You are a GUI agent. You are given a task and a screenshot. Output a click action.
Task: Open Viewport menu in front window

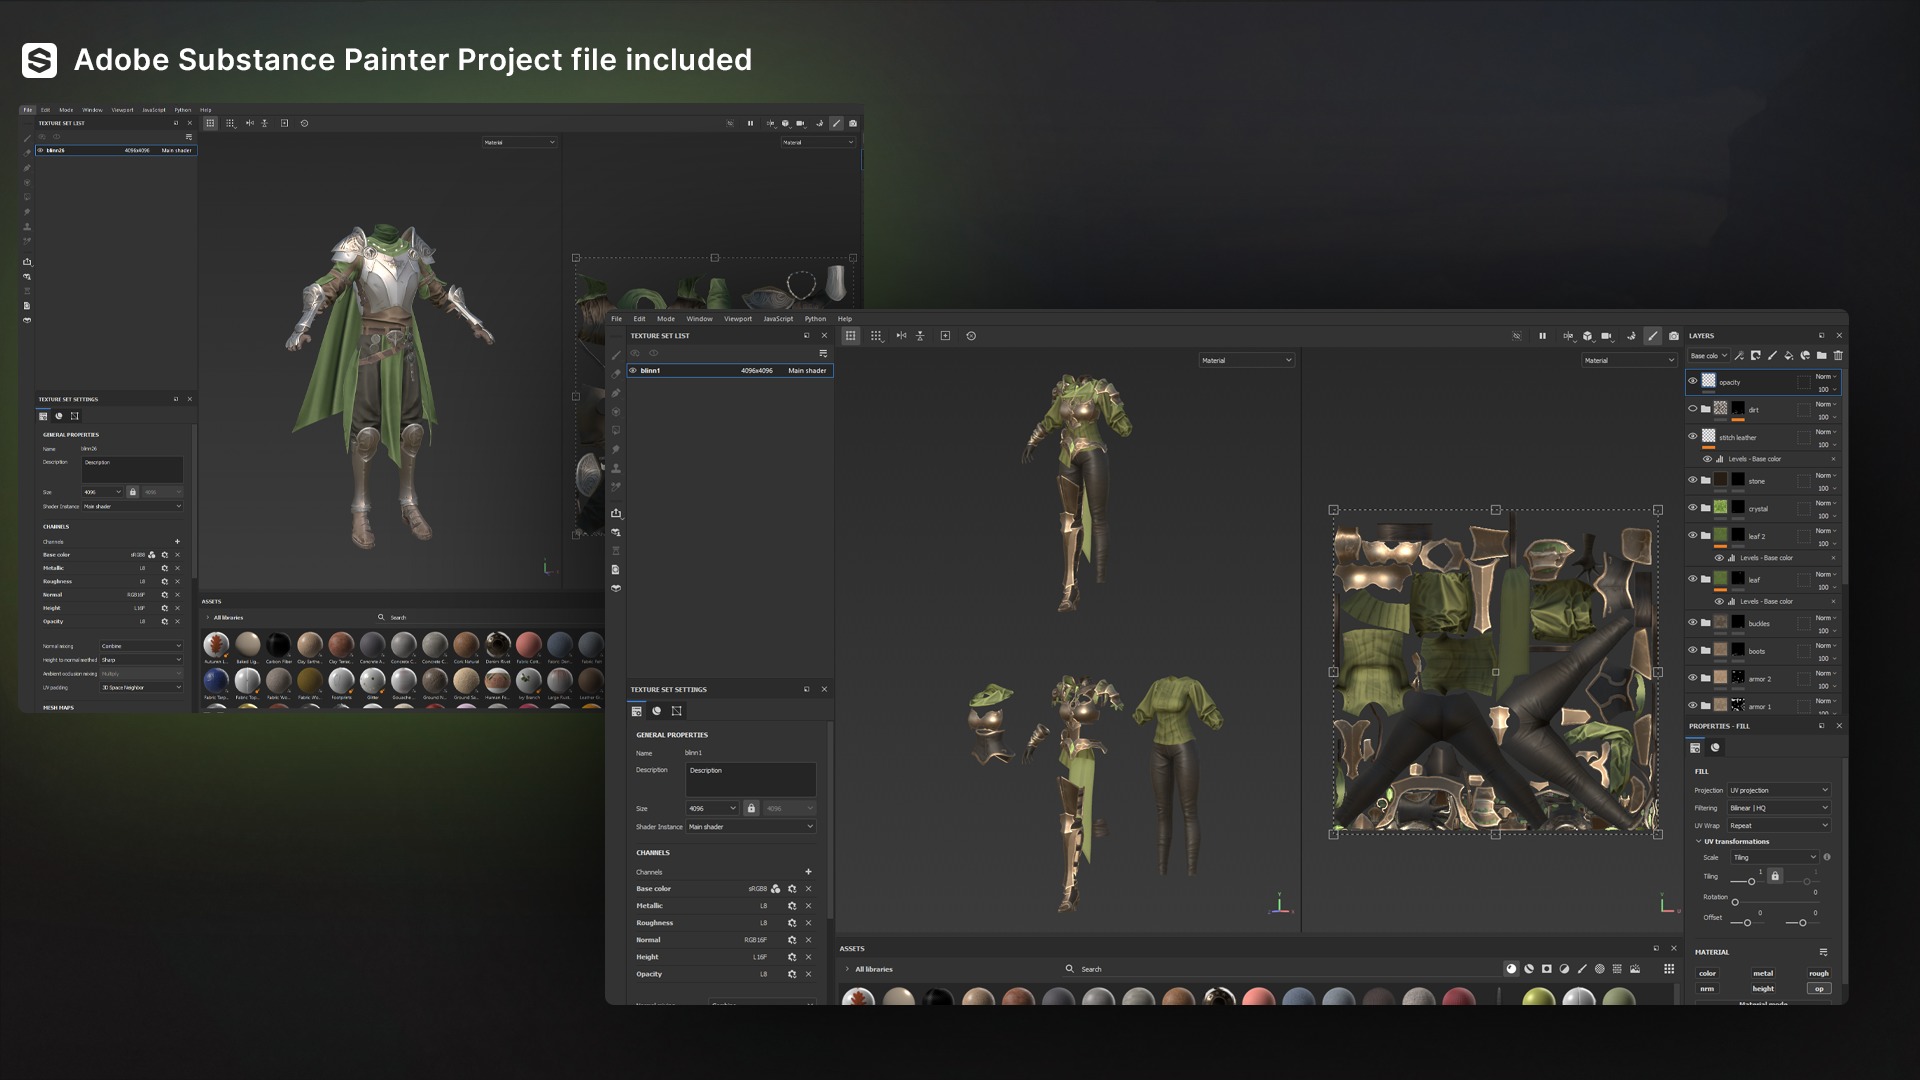(738, 319)
